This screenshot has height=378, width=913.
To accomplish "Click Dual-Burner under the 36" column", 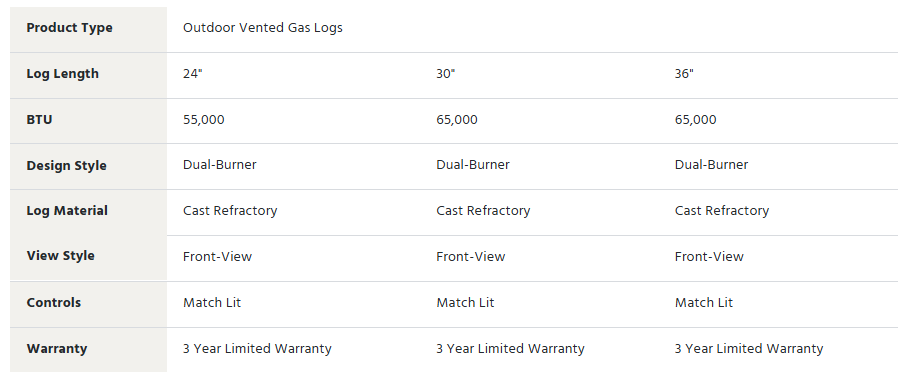I will click(x=711, y=165).
